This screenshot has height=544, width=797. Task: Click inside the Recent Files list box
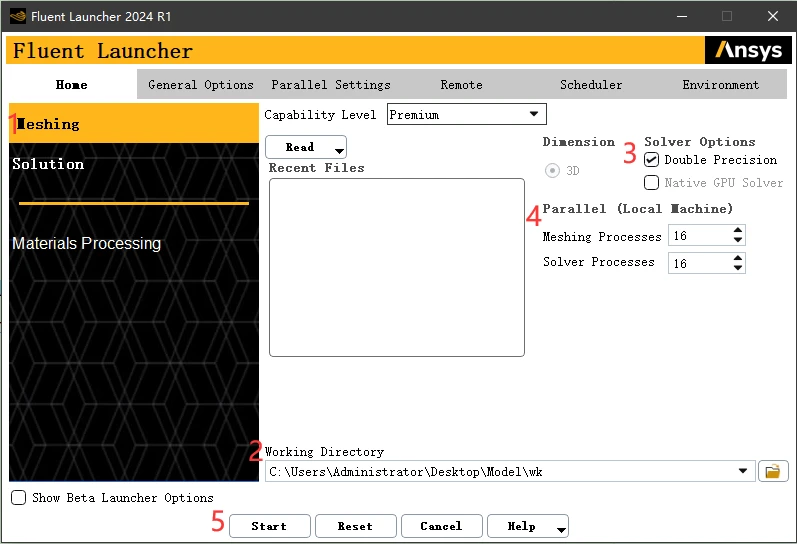tap(396, 267)
